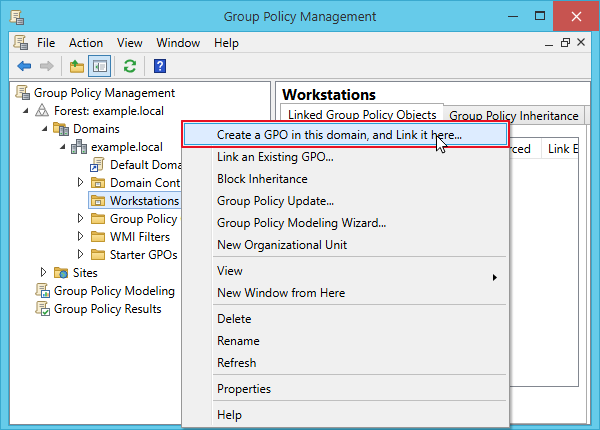
Task: Click the blue Help question mark icon
Action: click(x=160, y=66)
